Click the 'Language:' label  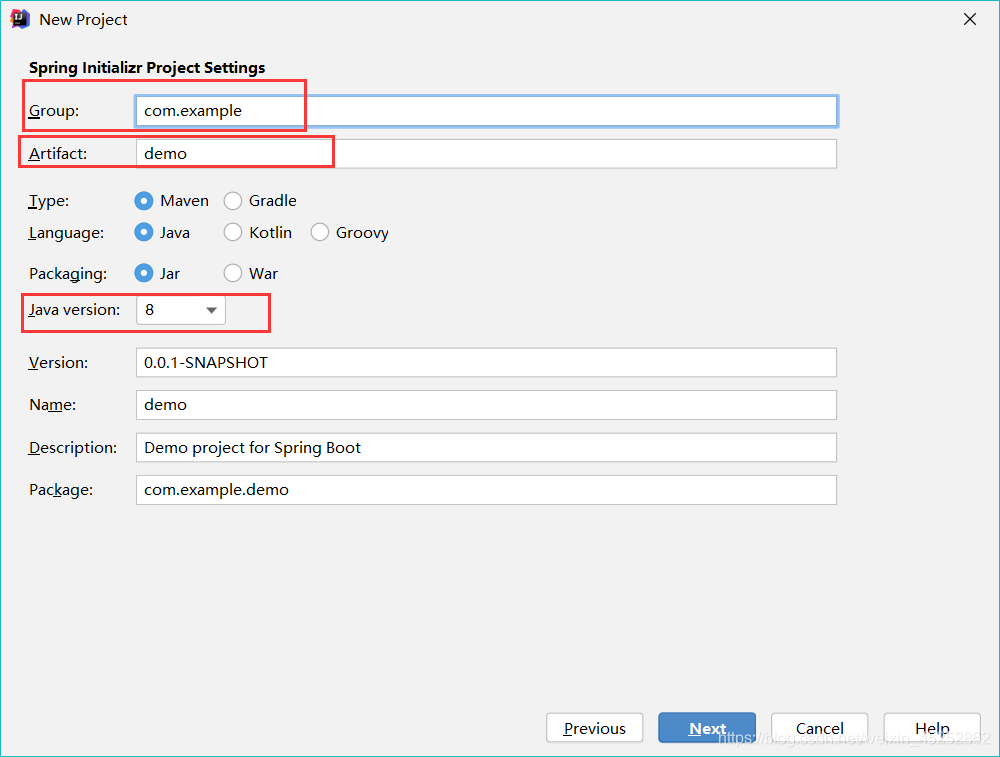(66, 233)
